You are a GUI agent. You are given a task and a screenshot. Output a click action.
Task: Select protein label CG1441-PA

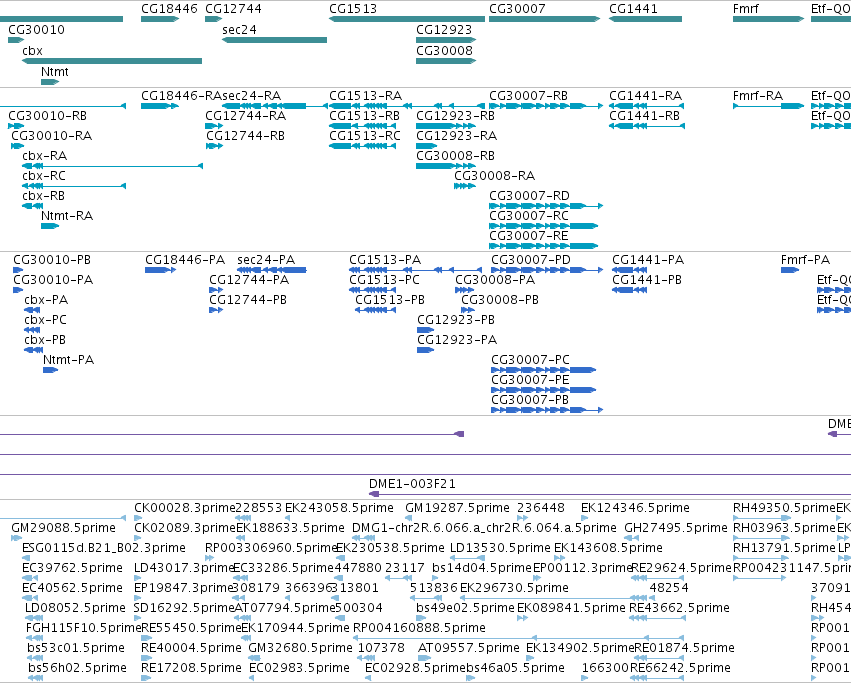click(x=648, y=260)
